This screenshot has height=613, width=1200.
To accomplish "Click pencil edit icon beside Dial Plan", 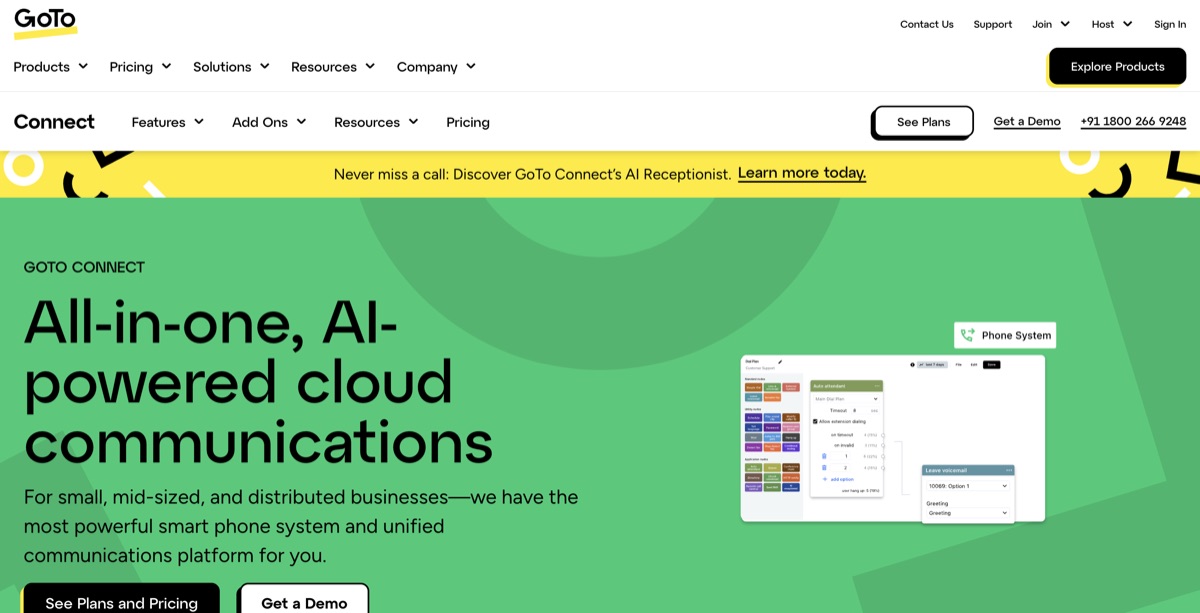I will [780, 362].
